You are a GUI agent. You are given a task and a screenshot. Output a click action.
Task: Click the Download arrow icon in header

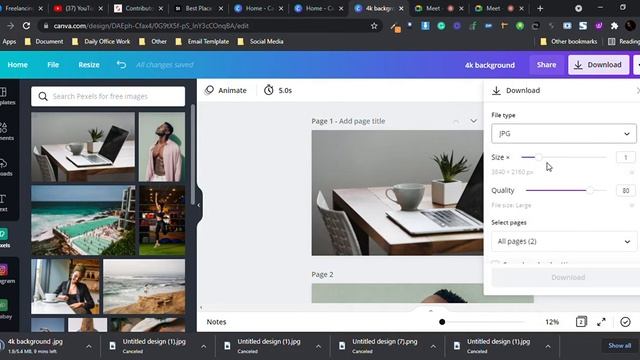pyautogui.click(x=578, y=65)
